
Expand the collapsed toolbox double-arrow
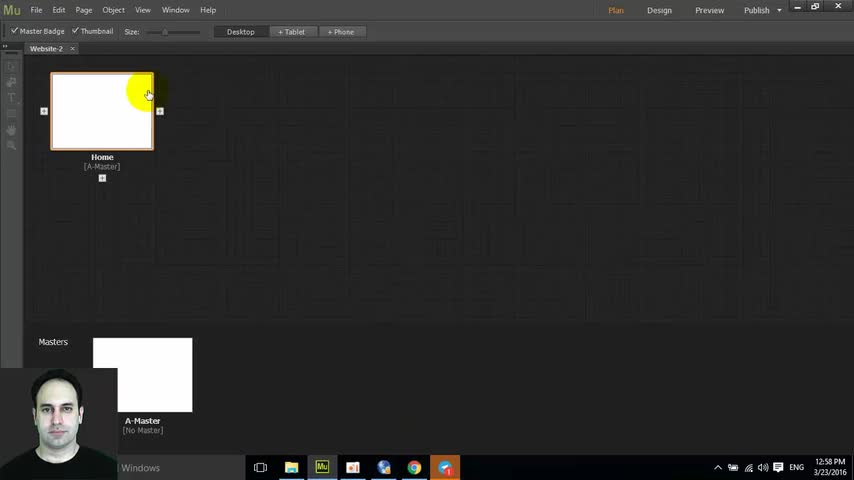[5, 46]
